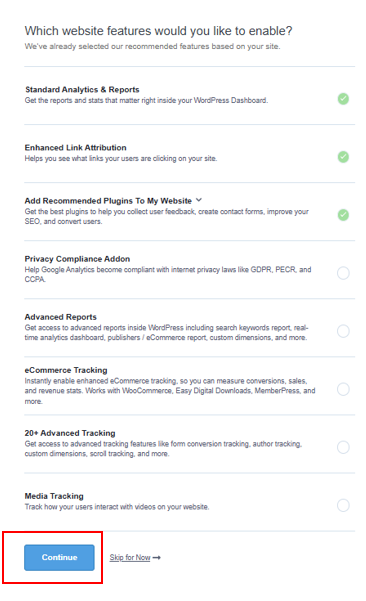This screenshot has width=366, height=601.
Task: Open the Skip for Now link
Action: [x=130, y=557]
